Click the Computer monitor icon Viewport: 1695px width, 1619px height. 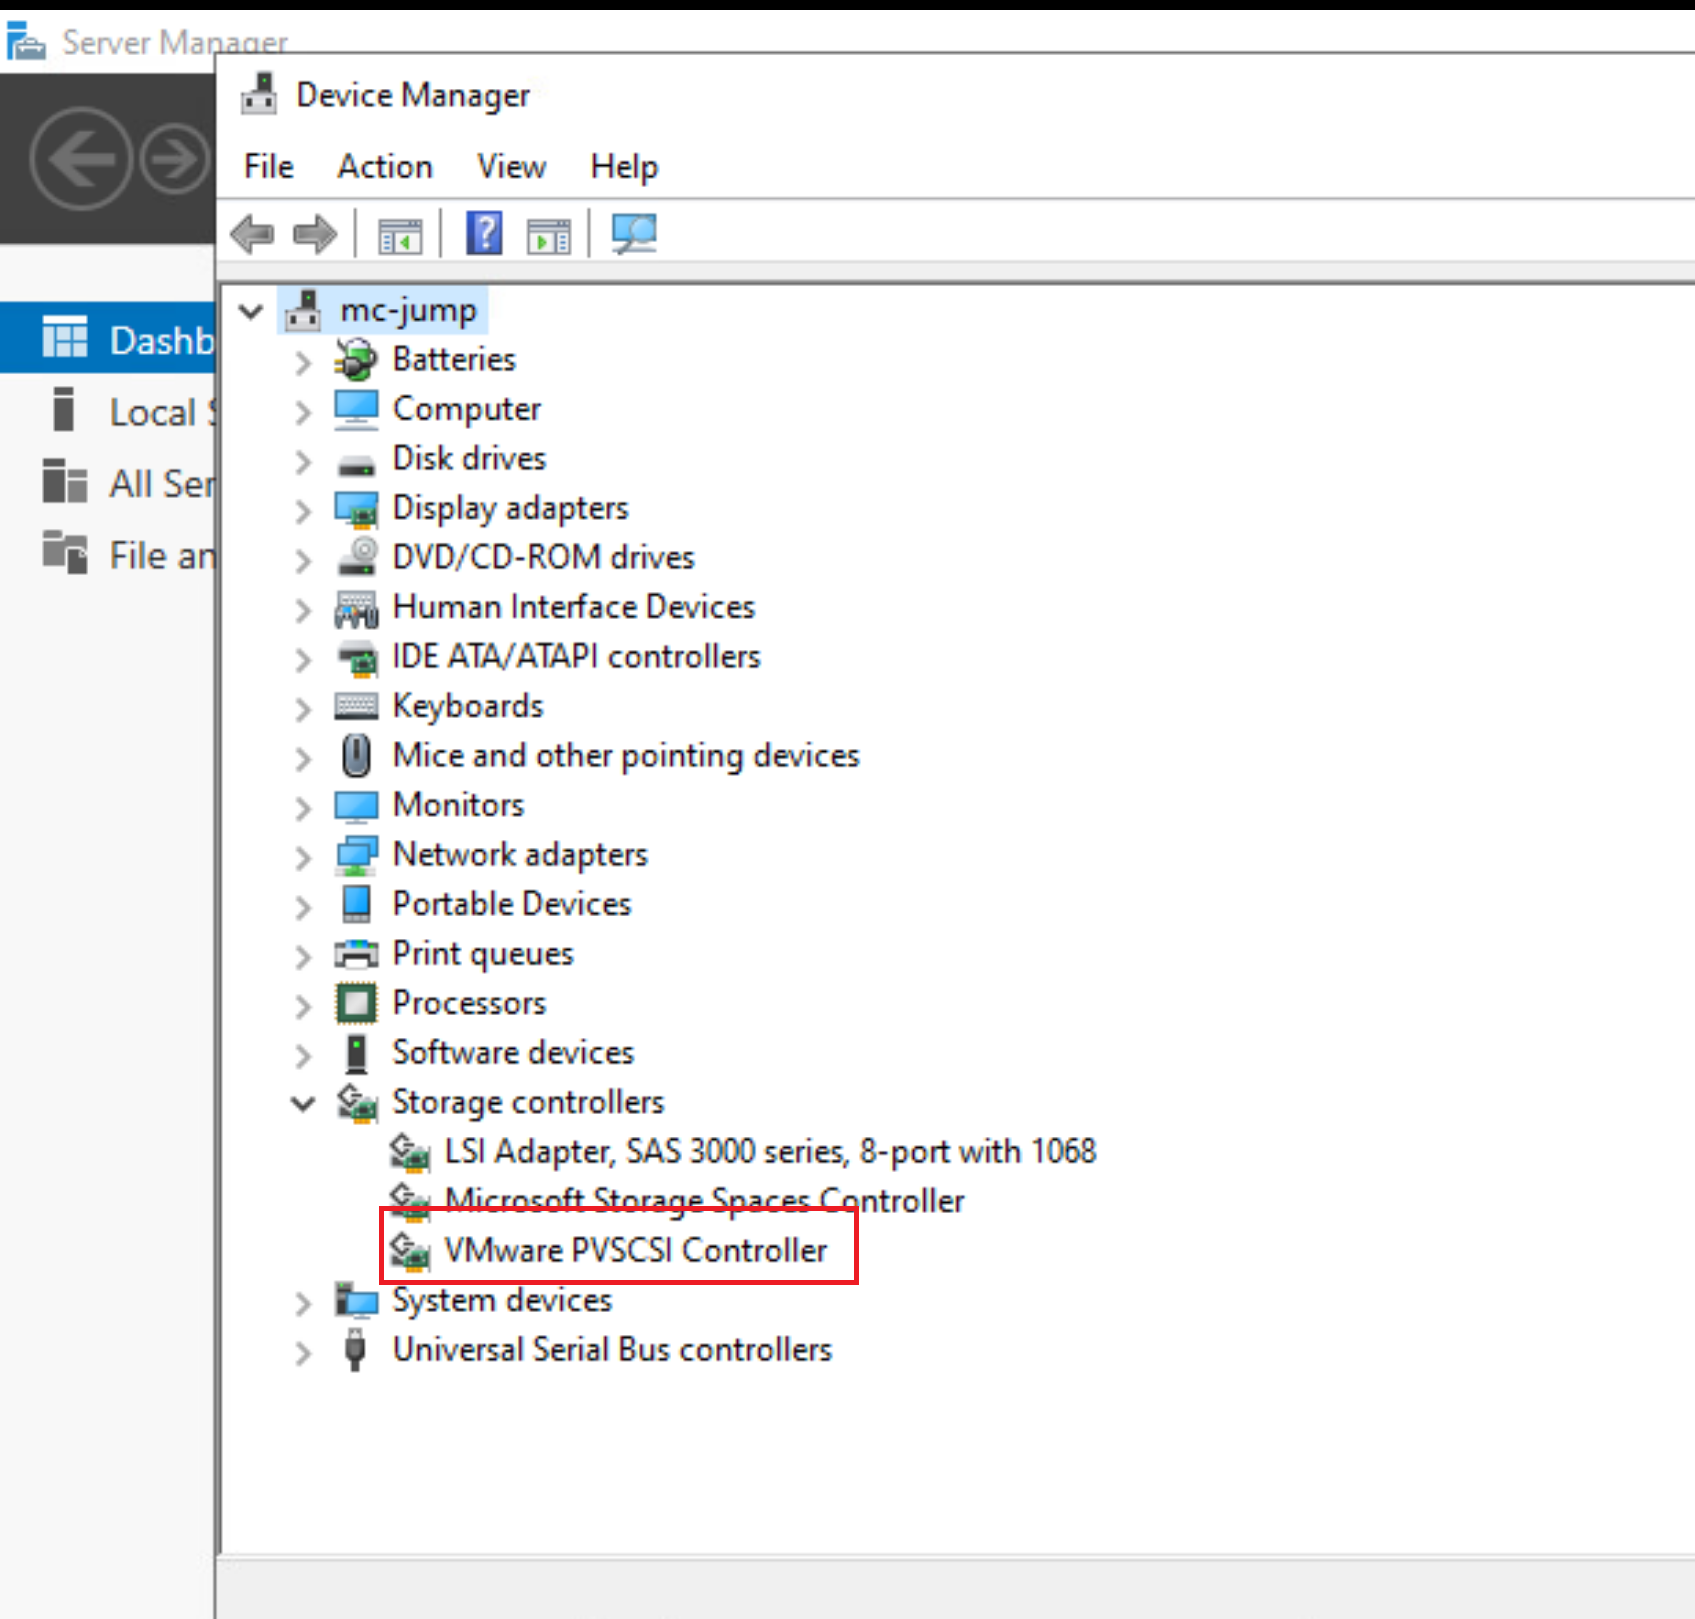click(x=356, y=409)
